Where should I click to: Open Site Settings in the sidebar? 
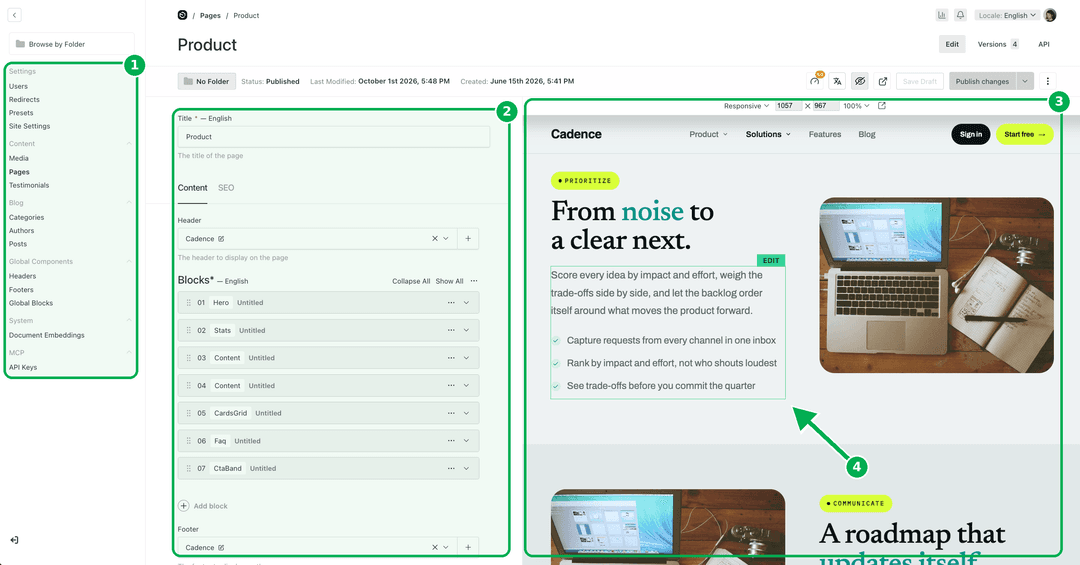click(x=30, y=126)
